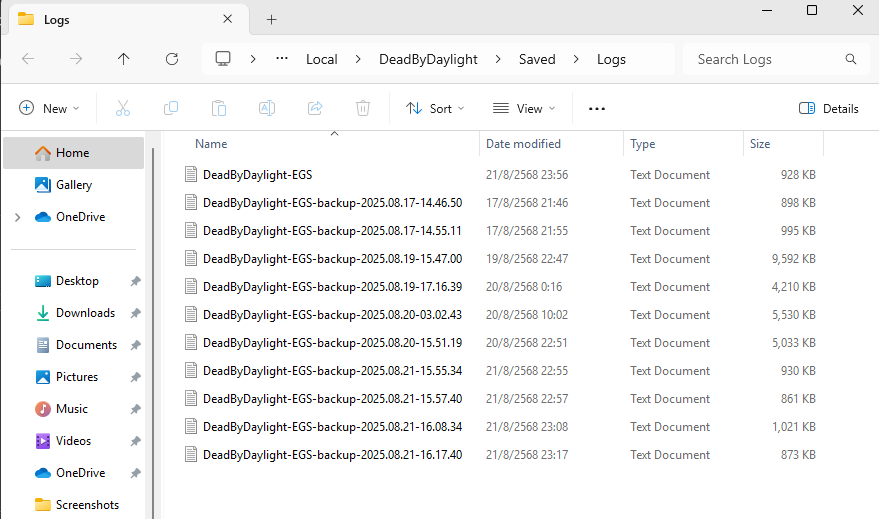The width and height of the screenshot is (879, 519).
Task: Click the Share icon in toolbar
Action: tap(315, 108)
